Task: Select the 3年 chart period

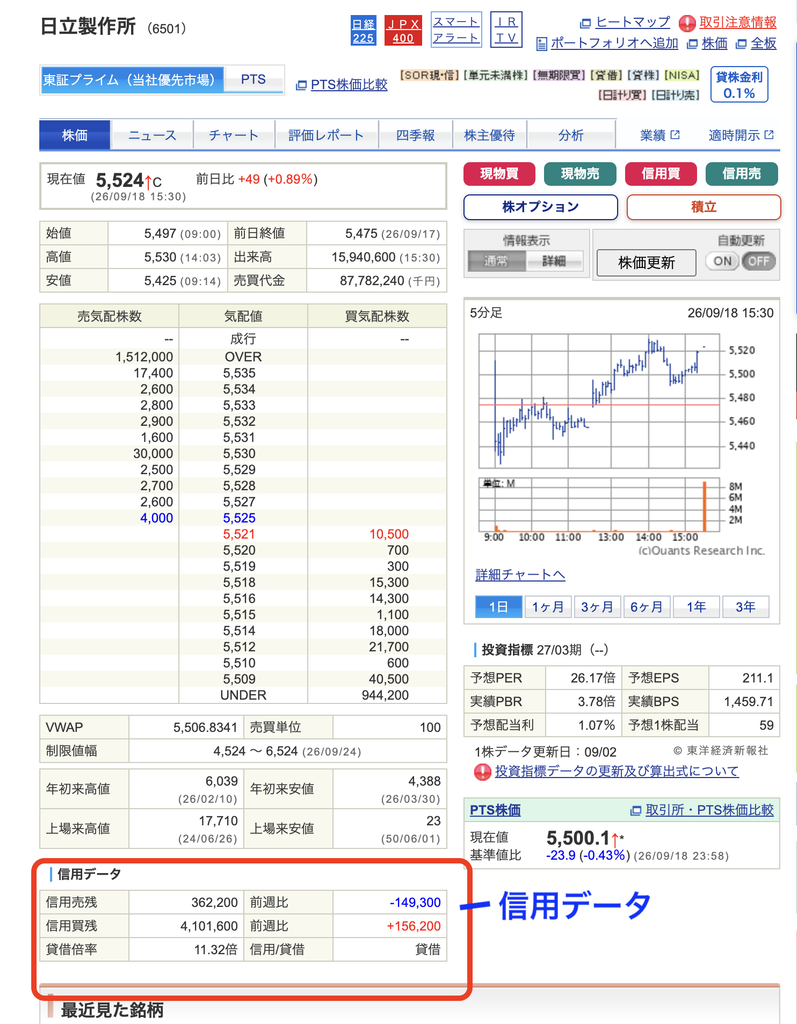Action: 745,607
